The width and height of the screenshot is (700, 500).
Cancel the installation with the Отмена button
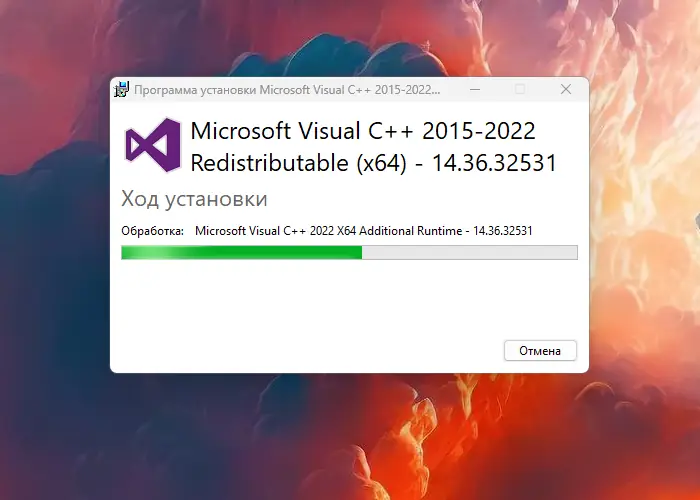tap(540, 351)
